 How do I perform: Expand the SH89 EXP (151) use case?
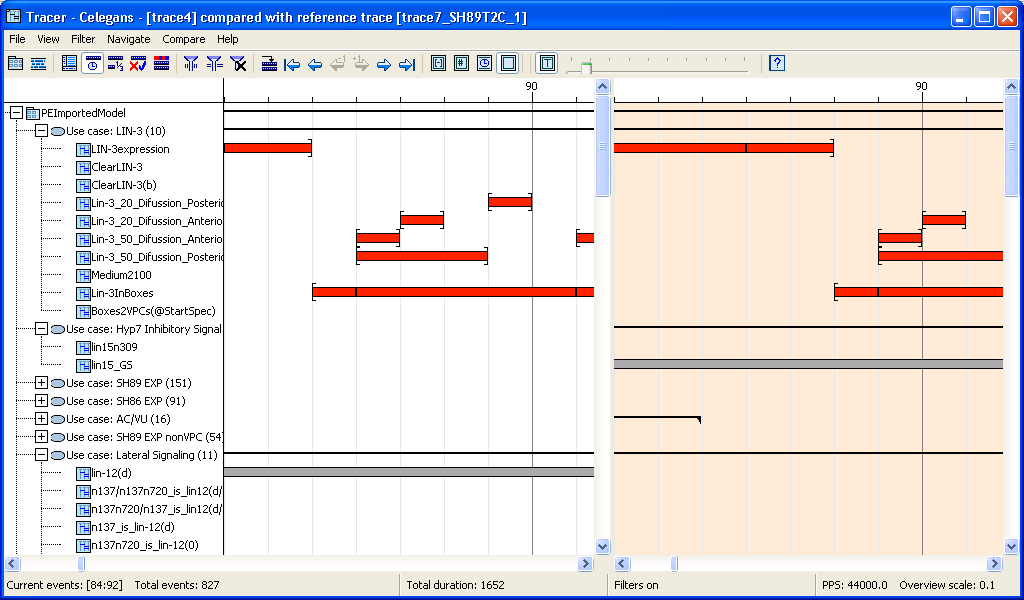[41, 383]
